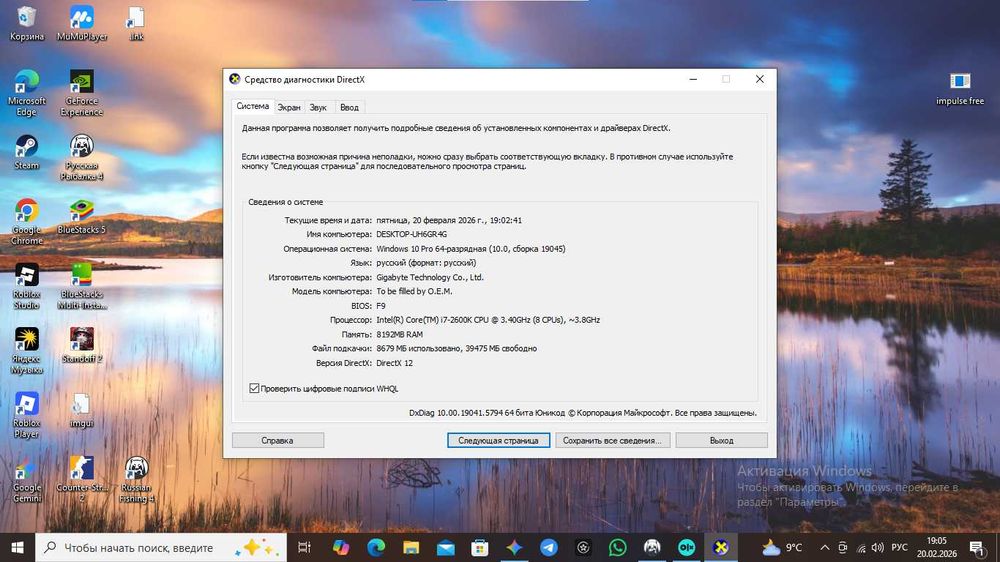Open the Корзина recycle bin icon

(27, 24)
